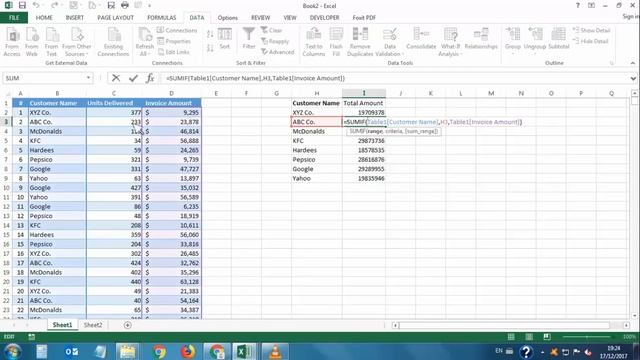The width and height of the screenshot is (640, 360).
Task: Adjust the zoom slider
Action: tap(587, 337)
